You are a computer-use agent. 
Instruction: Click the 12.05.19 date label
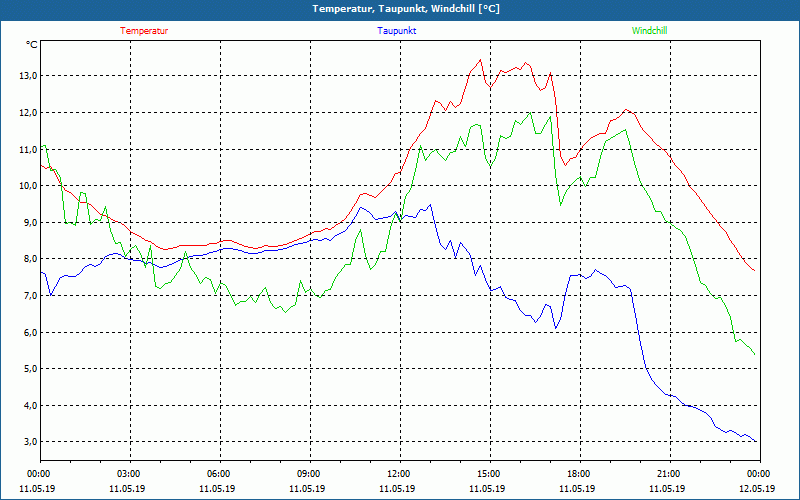[757, 488]
